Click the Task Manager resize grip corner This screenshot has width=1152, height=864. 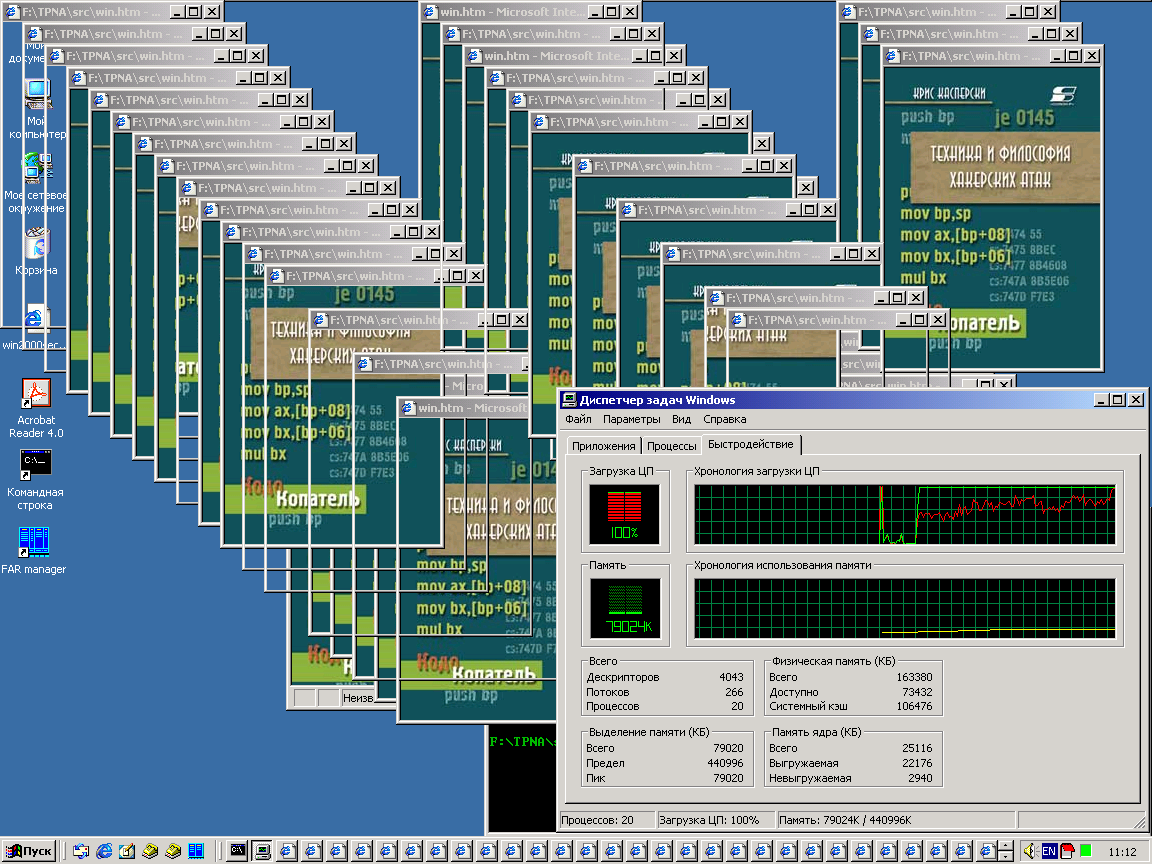click(1138, 821)
